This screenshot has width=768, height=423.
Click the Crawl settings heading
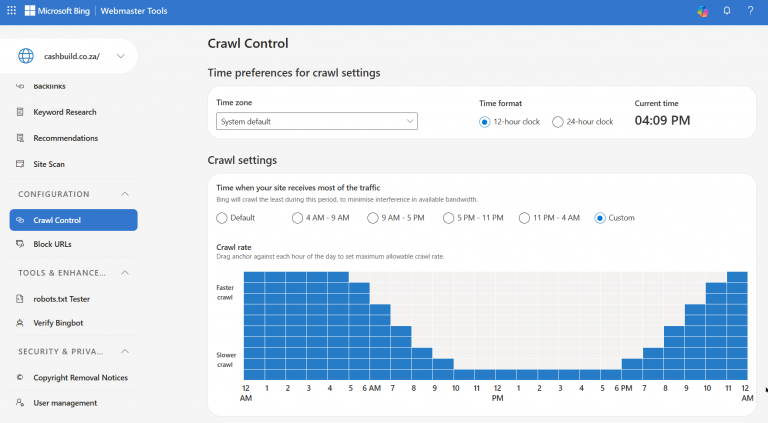pyautogui.click(x=242, y=160)
